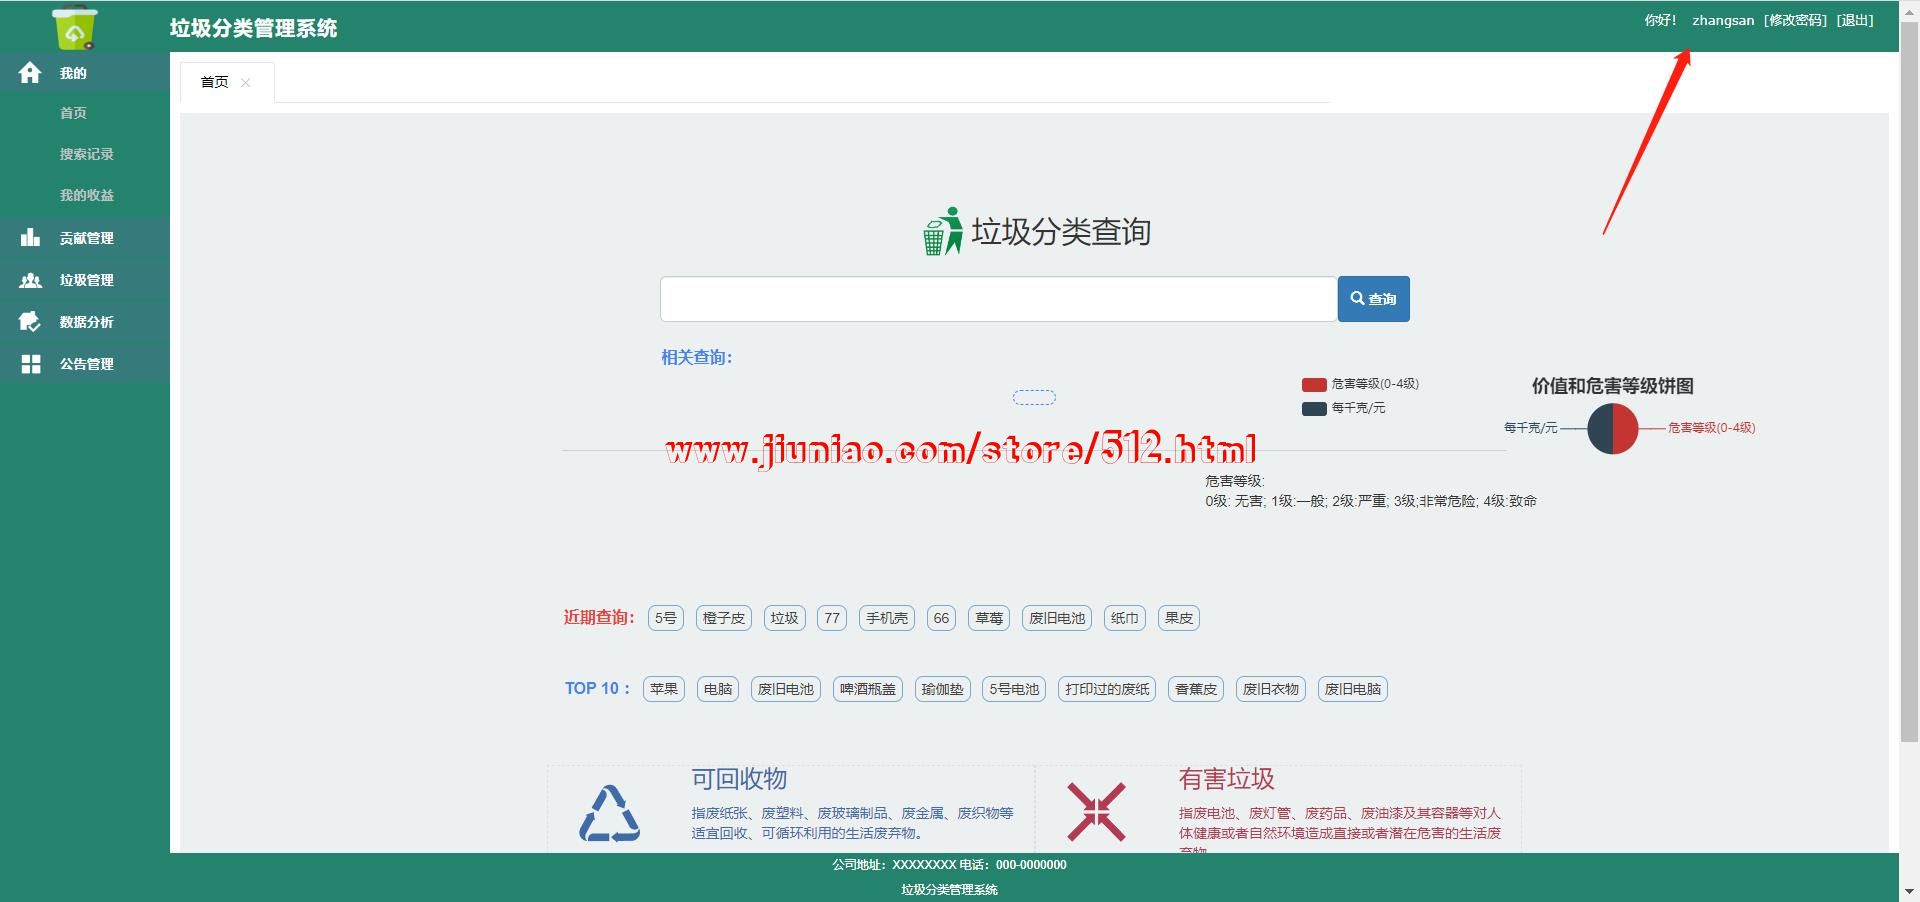Expand the 垃圾管理 menu section
The width and height of the screenshot is (1920, 902).
coord(86,280)
